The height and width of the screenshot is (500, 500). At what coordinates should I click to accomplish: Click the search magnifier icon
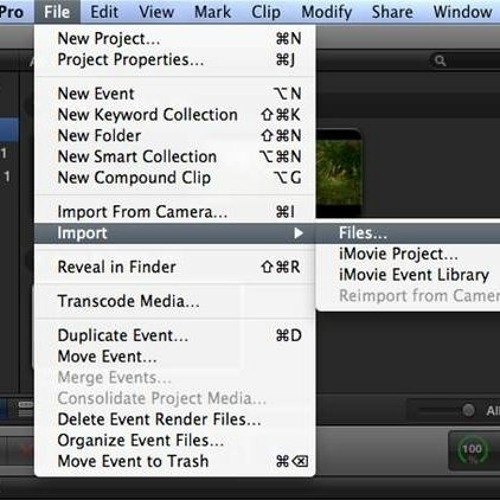click(440, 61)
